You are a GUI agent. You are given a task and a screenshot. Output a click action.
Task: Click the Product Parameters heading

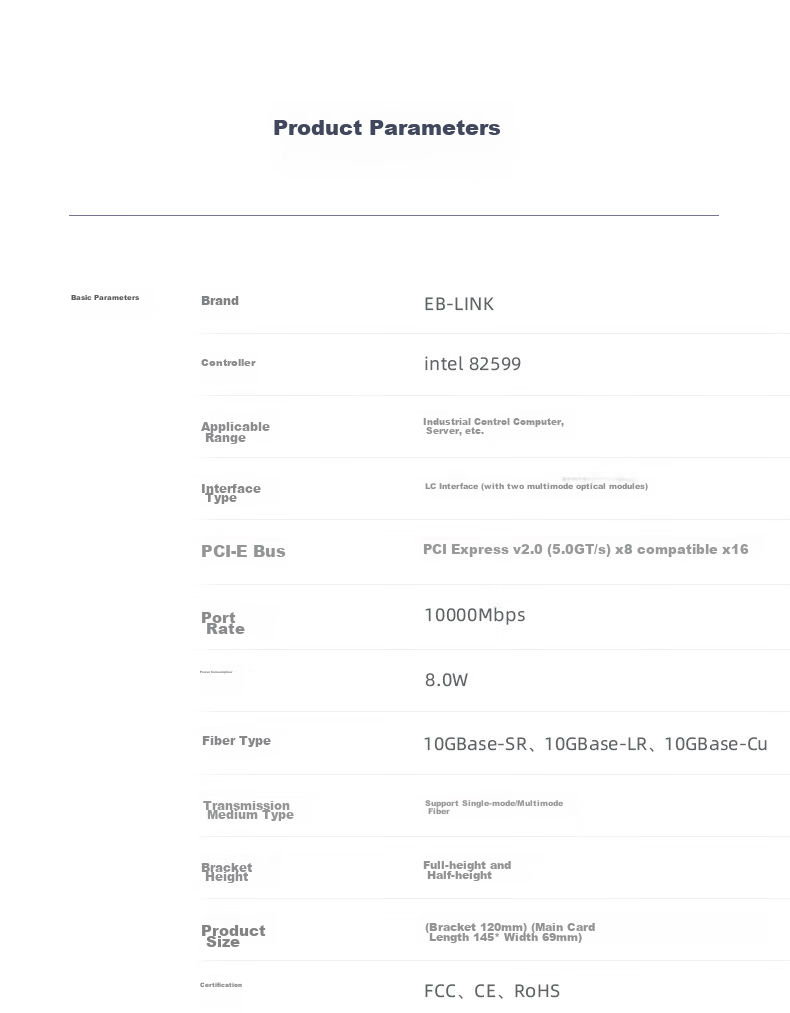click(x=386, y=127)
